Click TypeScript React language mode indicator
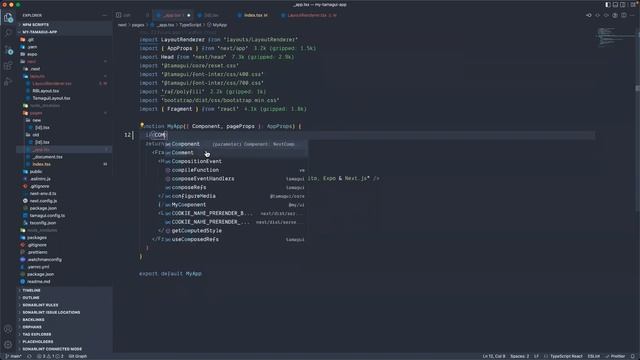 [566, 356]
